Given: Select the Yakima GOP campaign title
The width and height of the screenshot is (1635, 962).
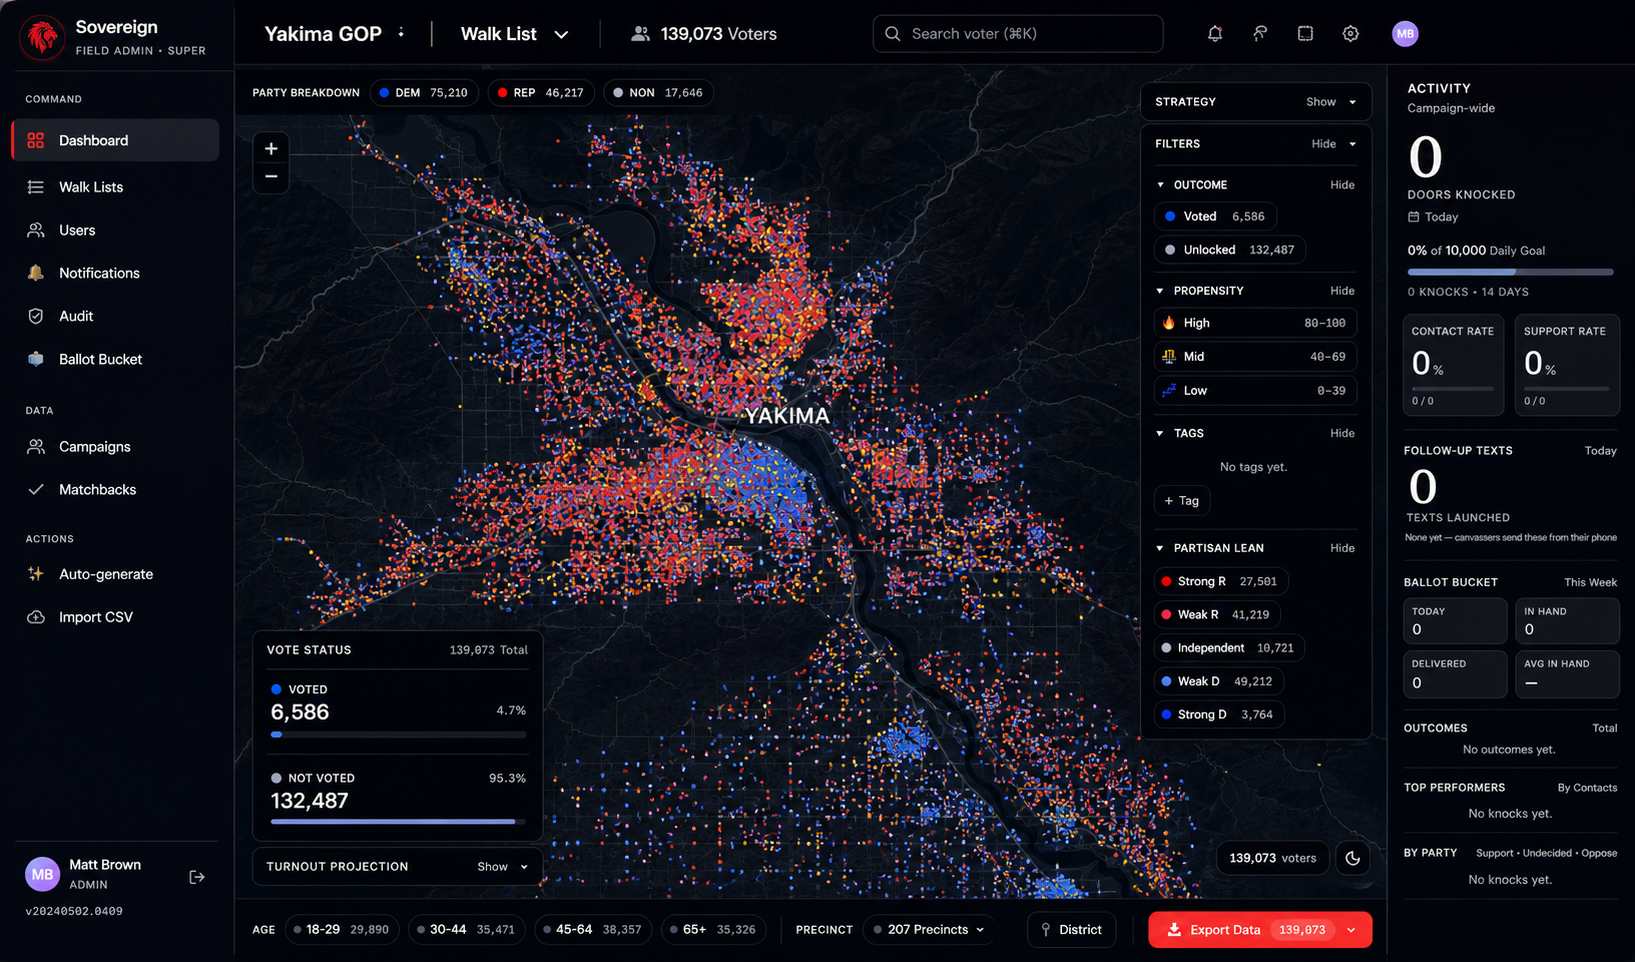Looking at the screenshot, I should pyautogui.click(x=323, y=34).
